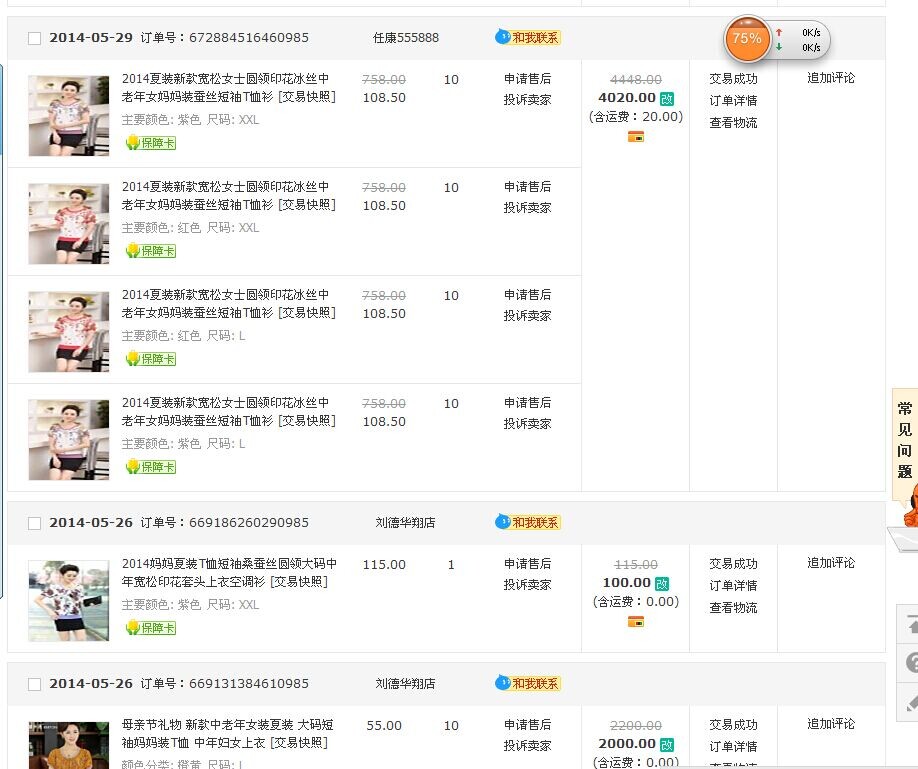Click 申请售后 for red XXL item
This screenshot has width=918, height=769.
click(x=527, y=186)
